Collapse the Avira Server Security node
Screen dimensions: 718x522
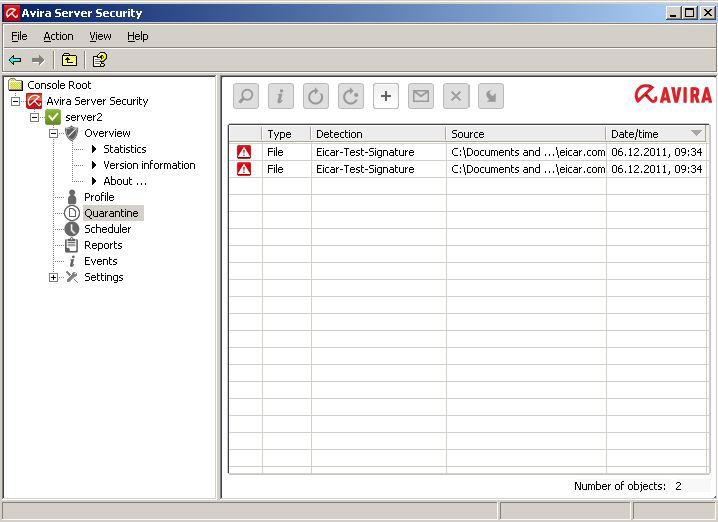tap(16, 101)
